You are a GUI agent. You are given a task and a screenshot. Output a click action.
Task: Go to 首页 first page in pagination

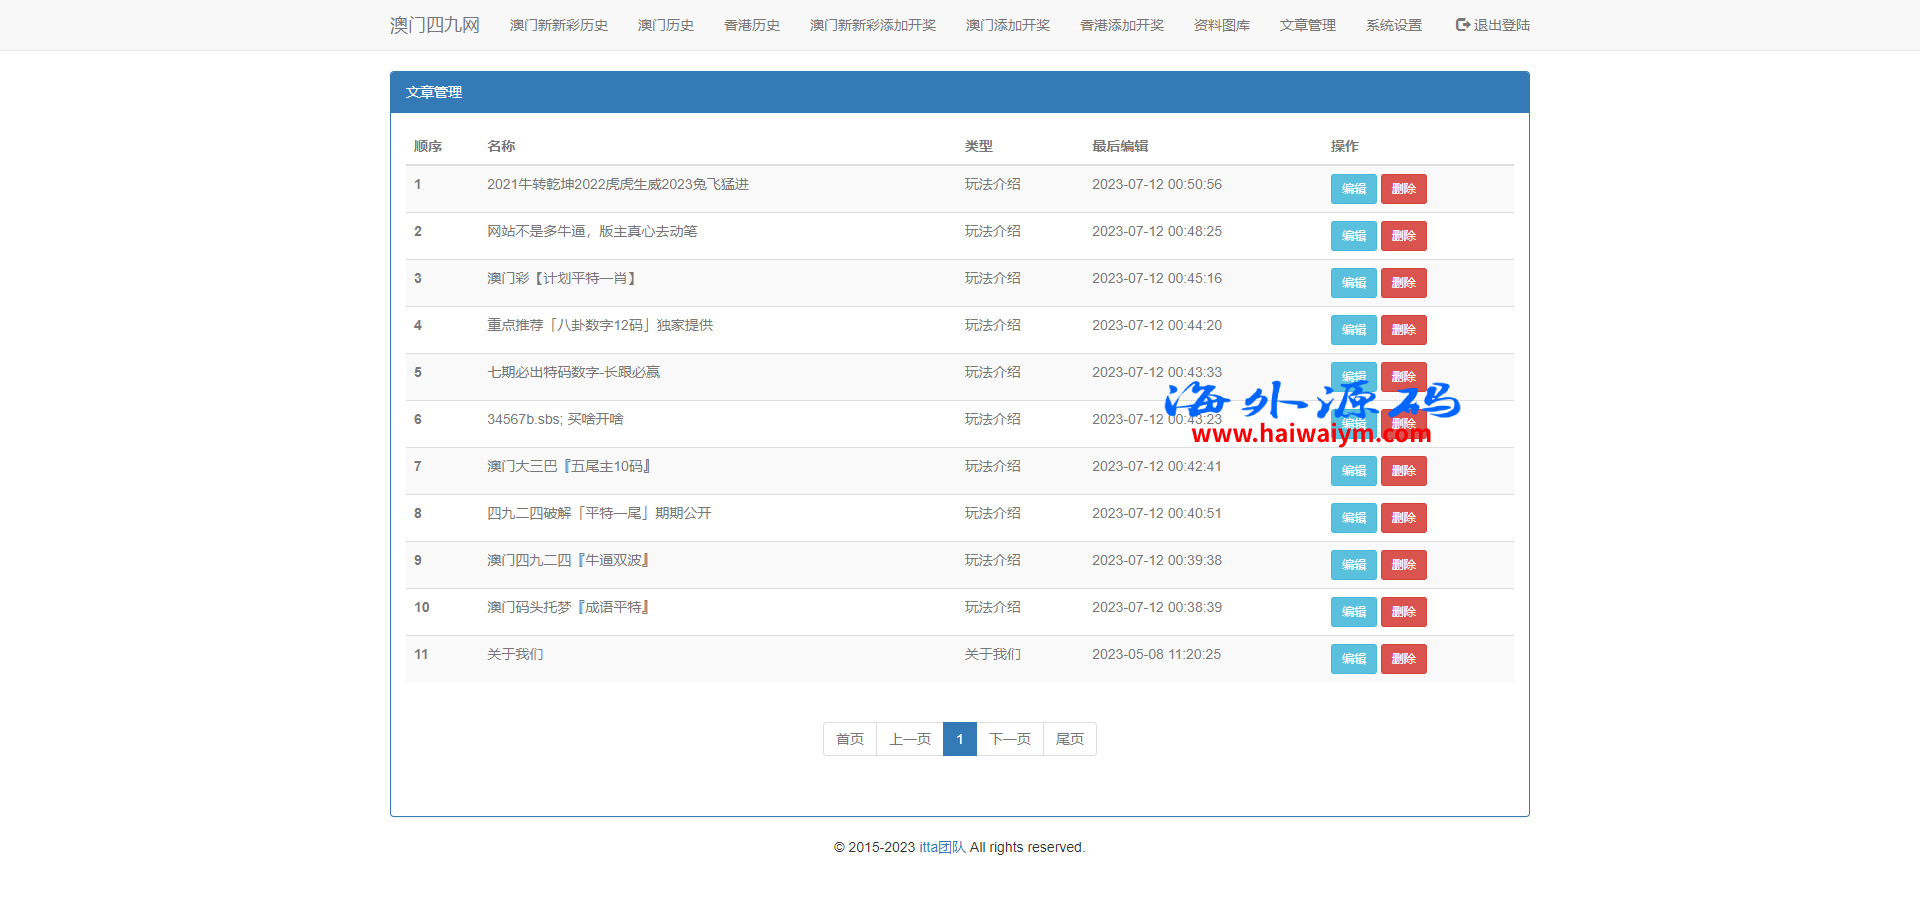tap(849, 739)
